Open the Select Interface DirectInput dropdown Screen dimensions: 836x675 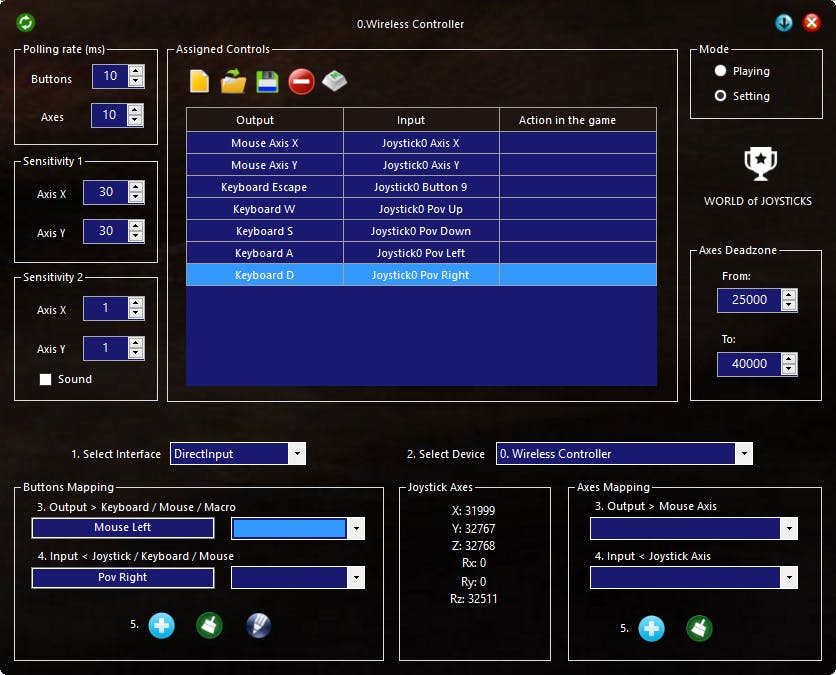click(297, 454)
